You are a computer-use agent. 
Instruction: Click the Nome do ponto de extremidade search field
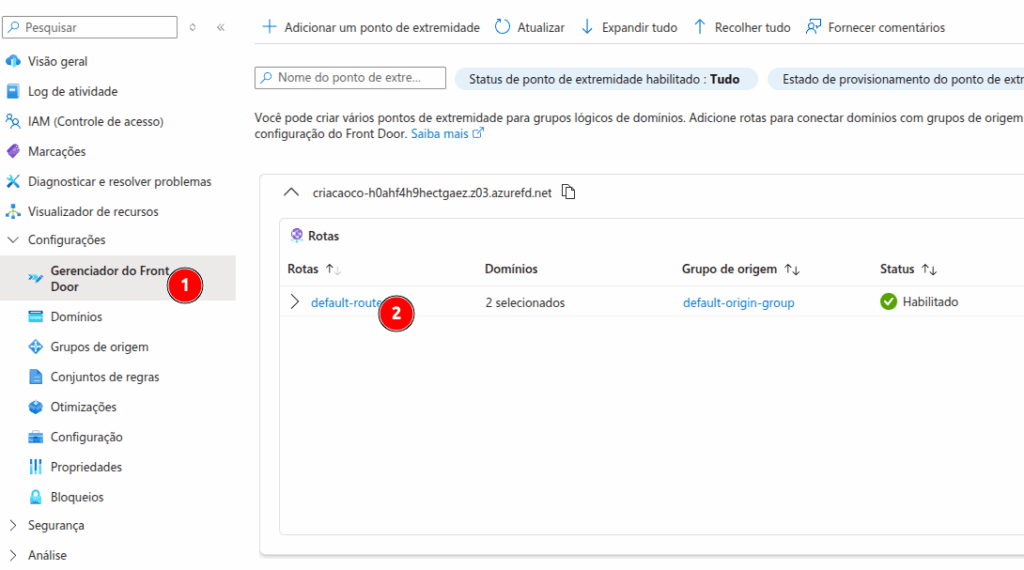(x=351, y=78)
